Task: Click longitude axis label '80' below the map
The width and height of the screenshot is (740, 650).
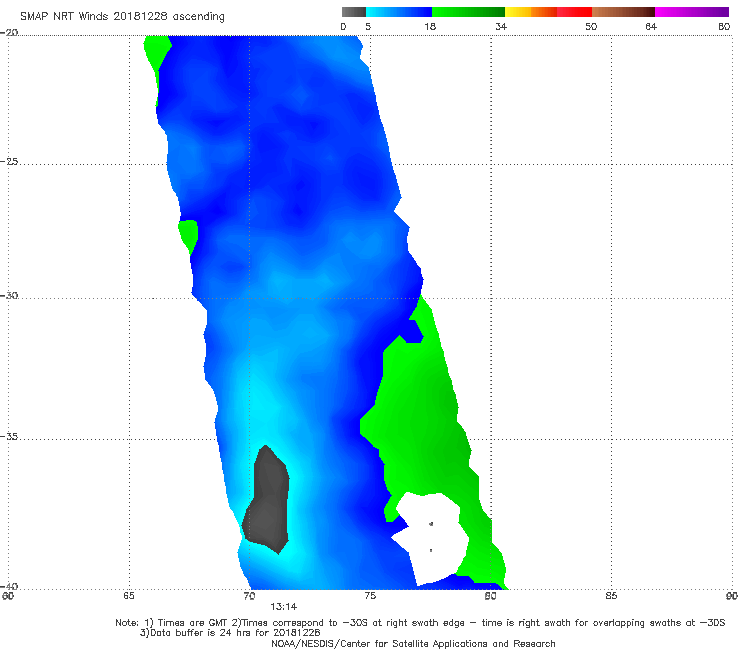Action: click(490, 596)
